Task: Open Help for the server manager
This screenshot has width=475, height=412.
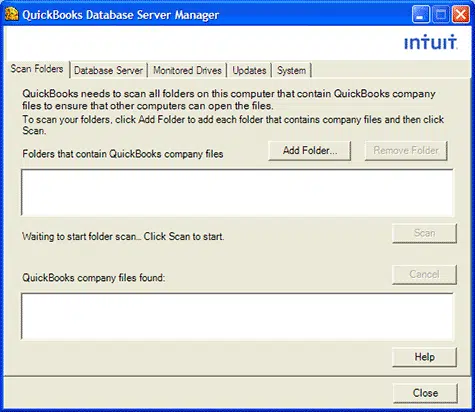Action: point(424,357)
